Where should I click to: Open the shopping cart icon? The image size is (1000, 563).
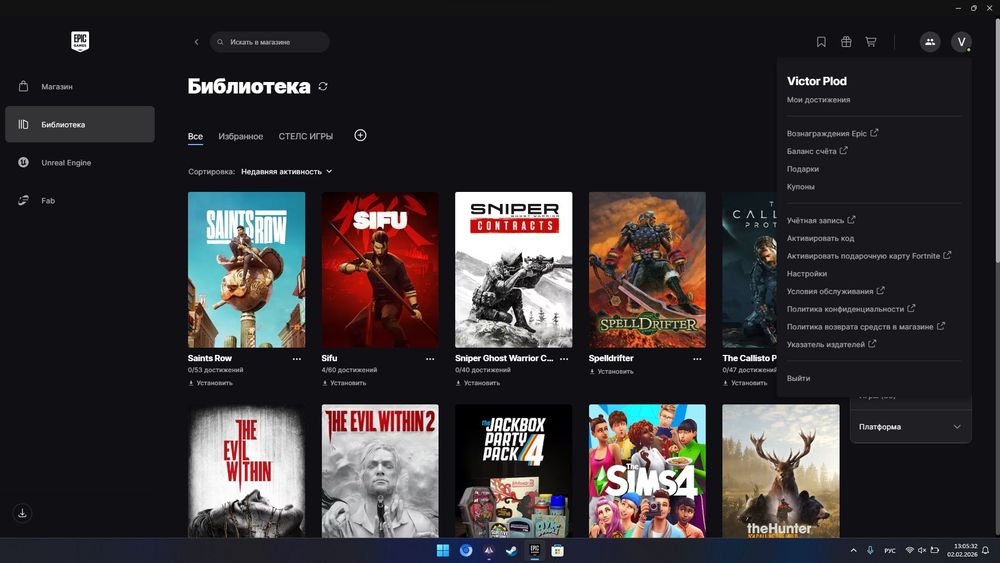click(x=871, y=42)
